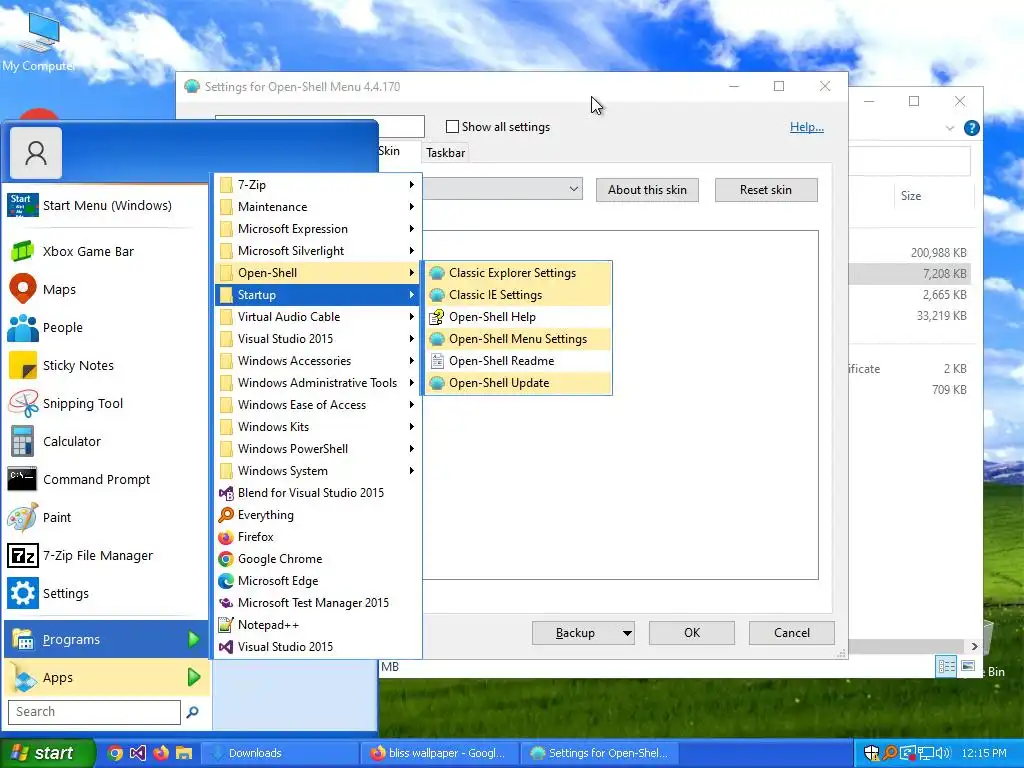
Task: Switch to bliss wallpaper Firefox taskbar window
Action: pos(440,753)
